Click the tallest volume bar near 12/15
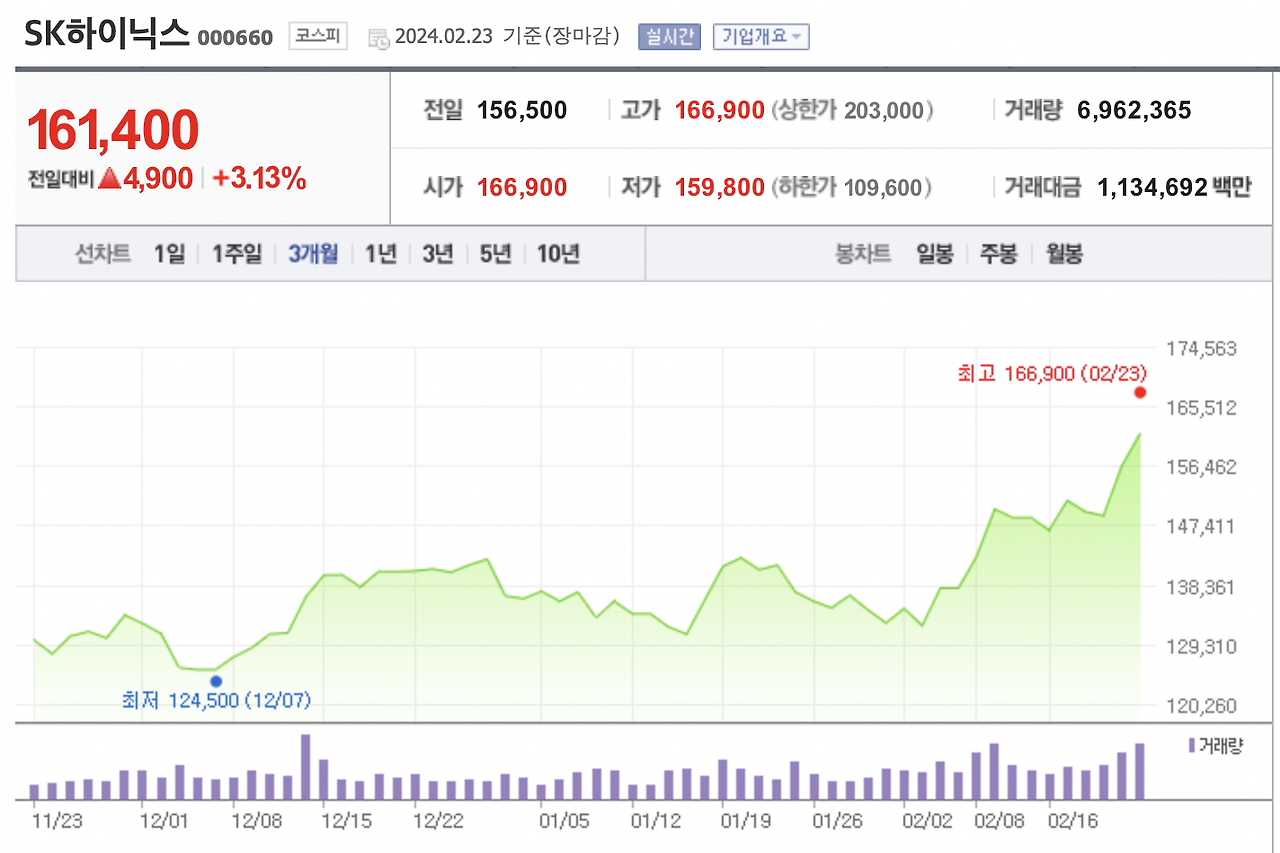This screenshot has width=1280, height=853. (306, 767)
